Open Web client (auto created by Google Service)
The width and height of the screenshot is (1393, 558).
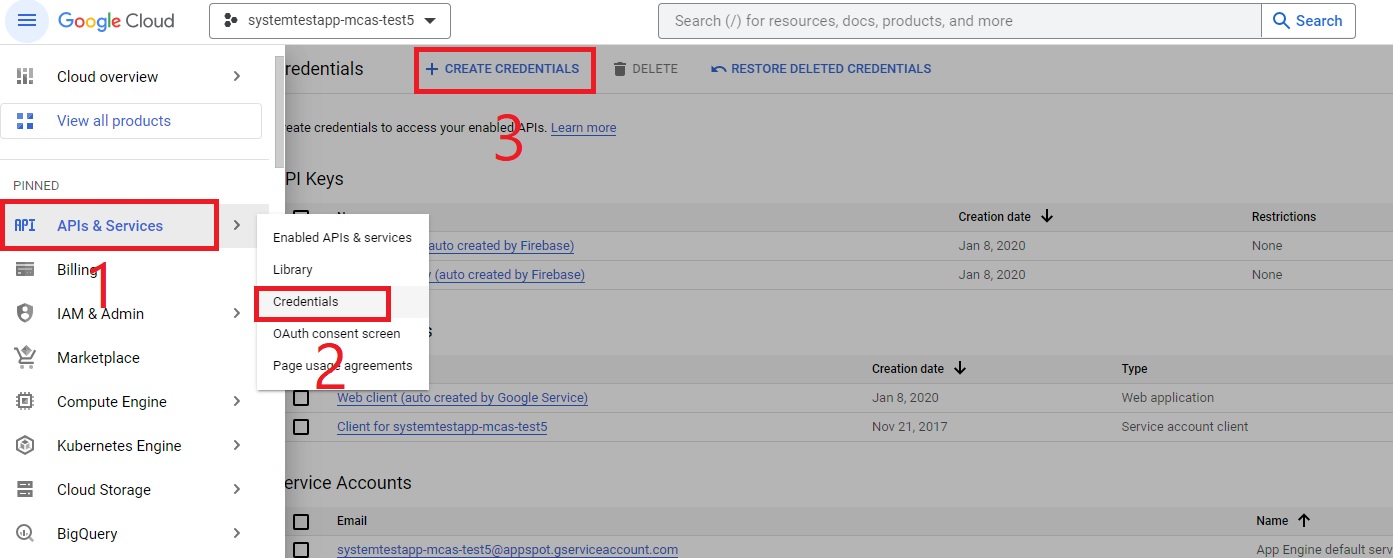tap(462, 398)
